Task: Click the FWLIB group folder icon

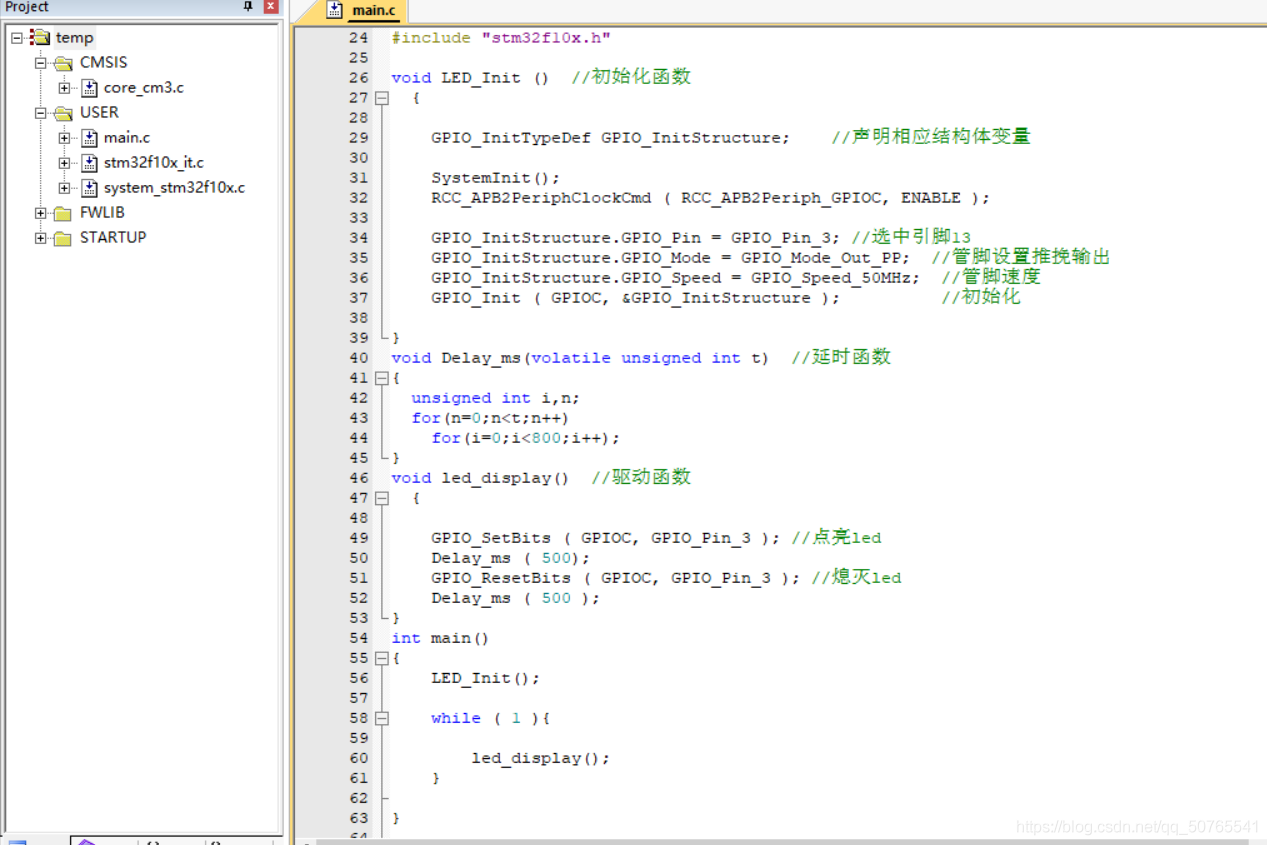Action: tap(64, 213)
